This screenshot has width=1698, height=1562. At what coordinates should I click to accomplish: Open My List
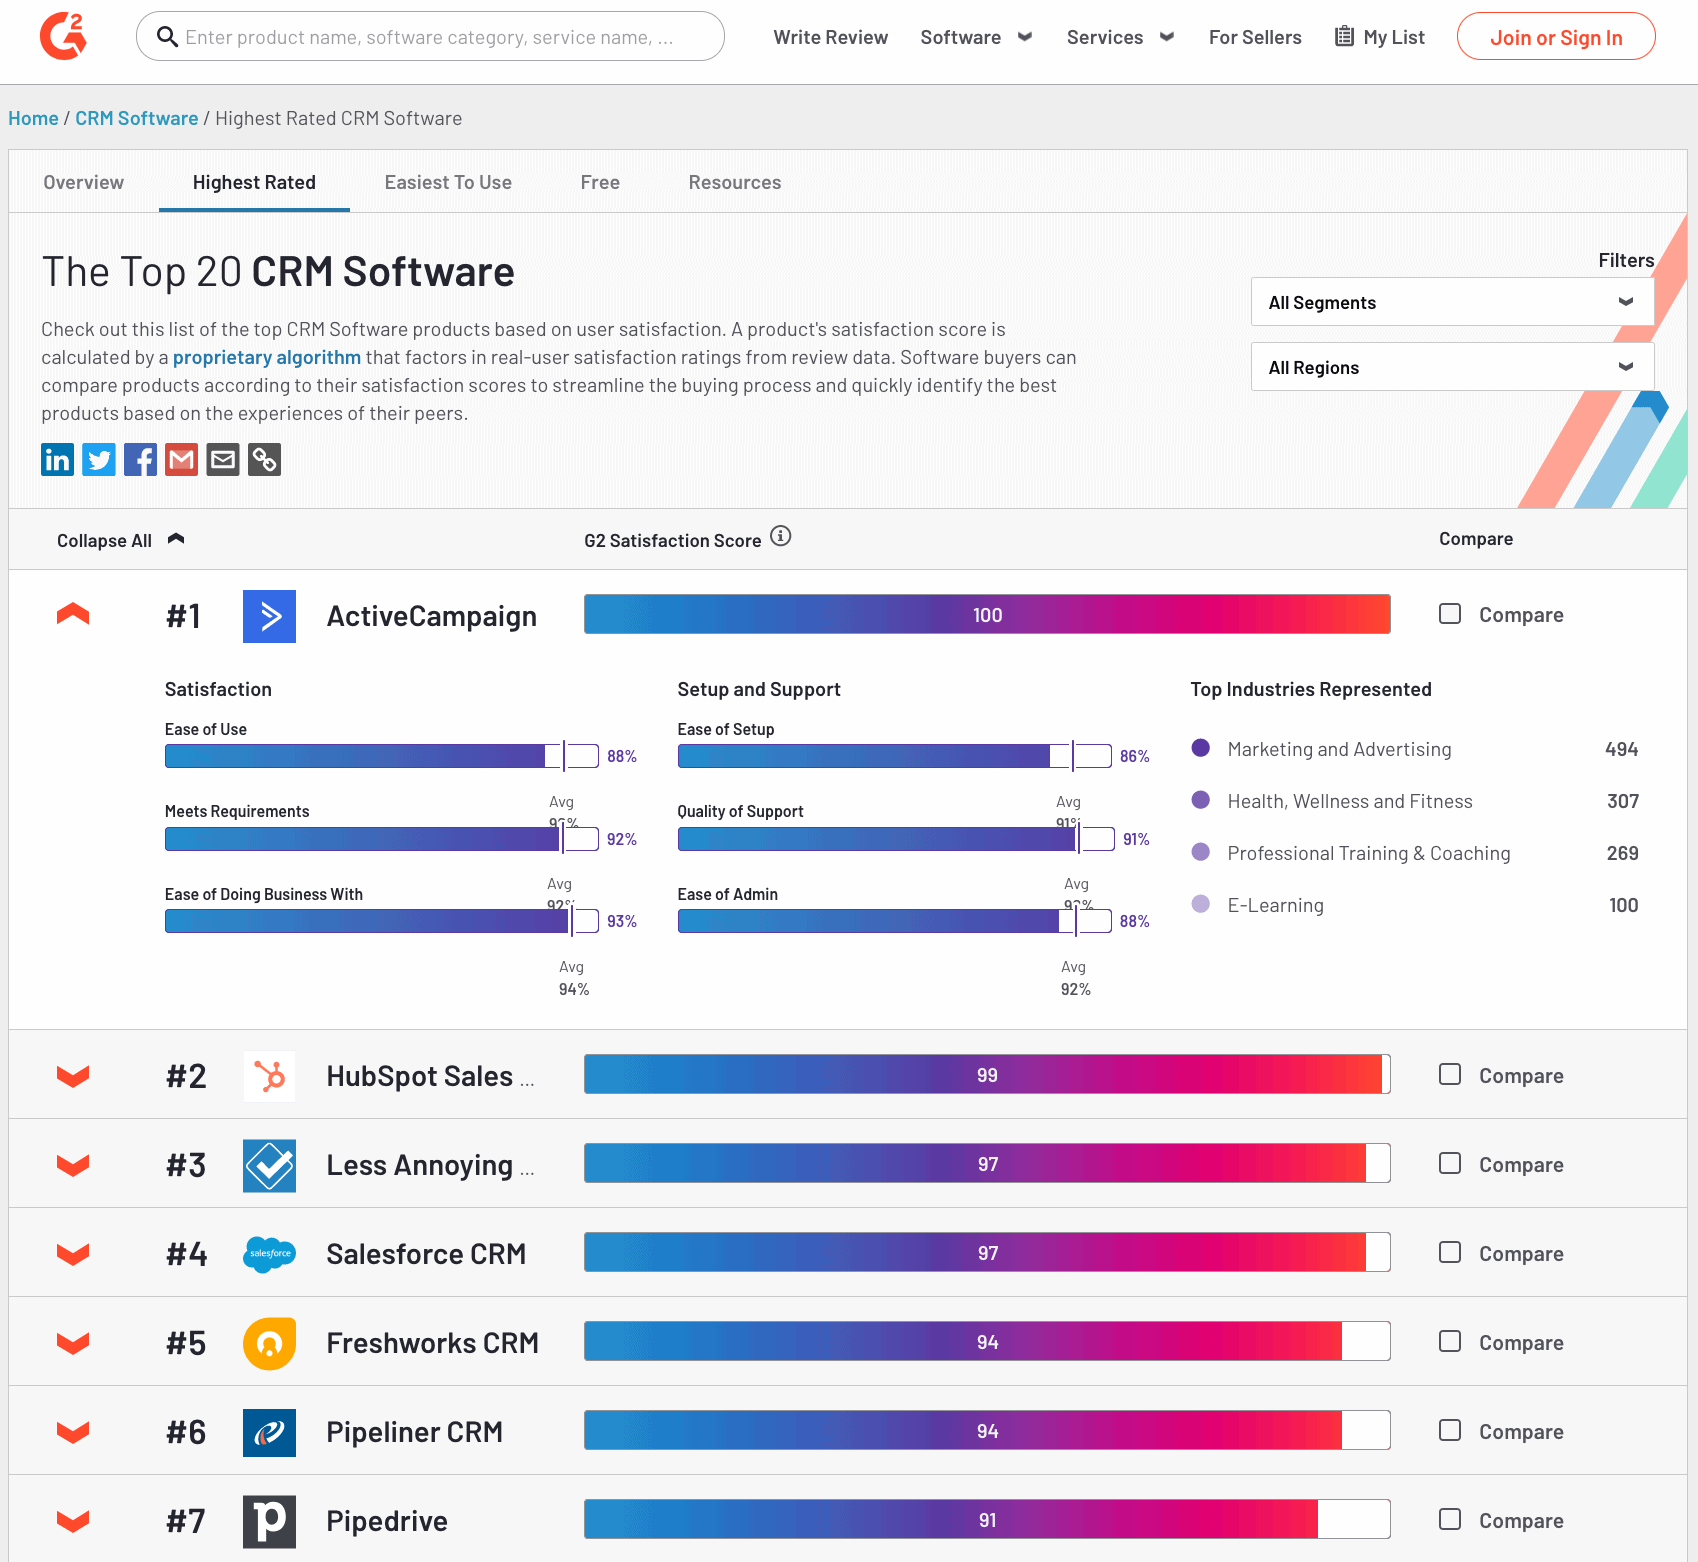click(1379, 36)
